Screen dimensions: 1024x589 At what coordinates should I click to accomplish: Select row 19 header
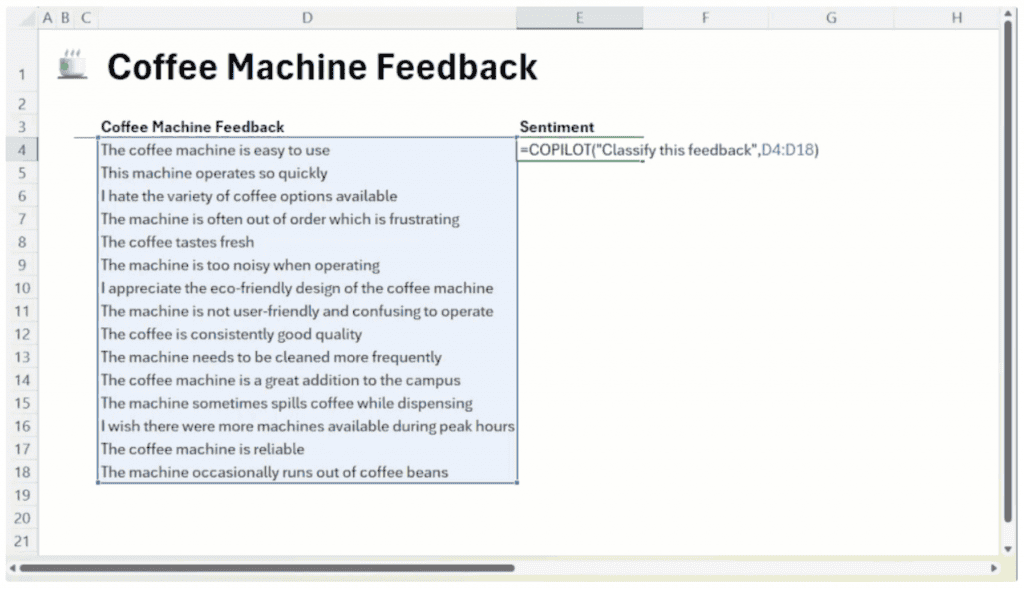click(21, 495)
